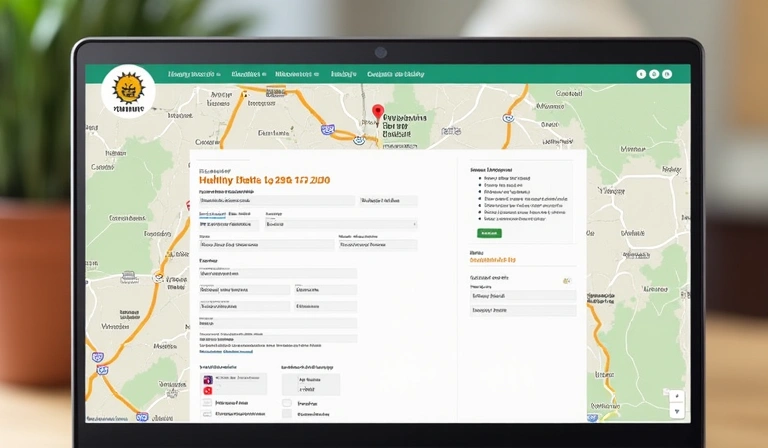Click the last round icon in the header's right corner
This screenshot has height=448, width=768.
click(669, 74)
